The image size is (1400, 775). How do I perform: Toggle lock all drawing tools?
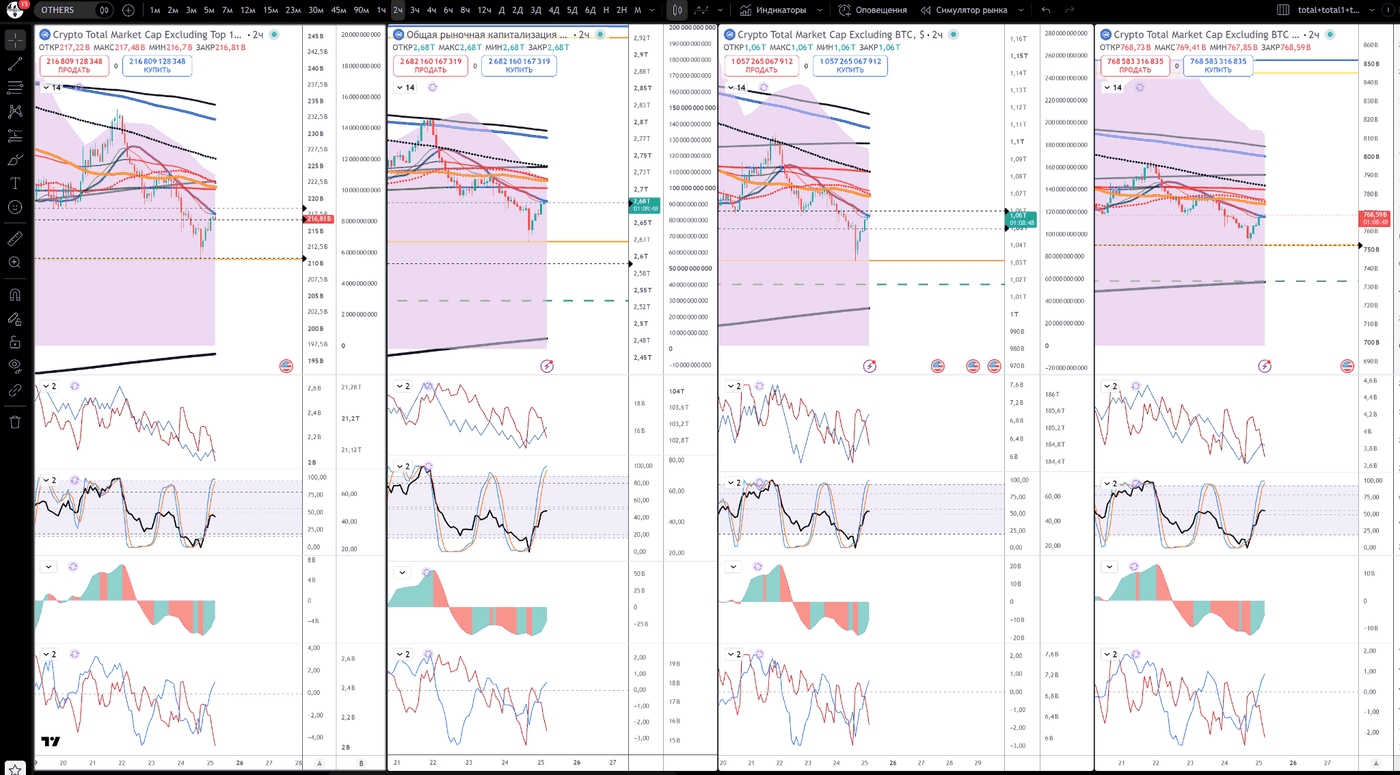coord(15,342)
